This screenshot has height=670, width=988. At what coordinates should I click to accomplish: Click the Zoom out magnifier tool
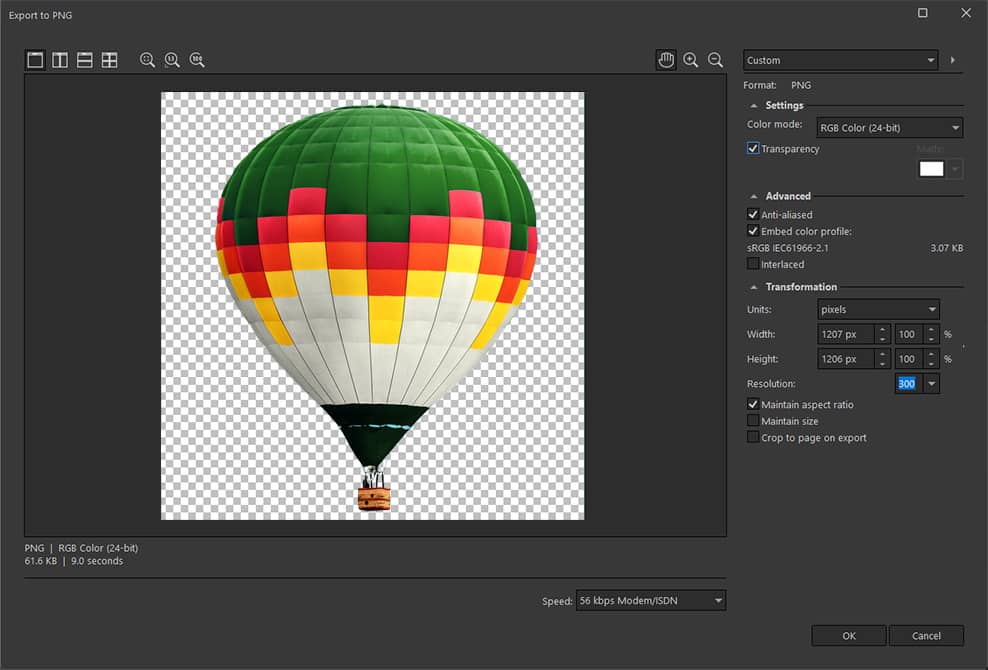715,60
